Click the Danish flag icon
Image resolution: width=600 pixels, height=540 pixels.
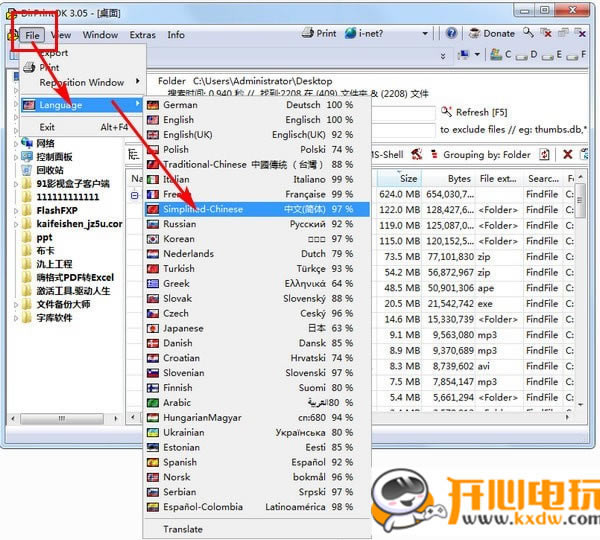pos(153,343)
